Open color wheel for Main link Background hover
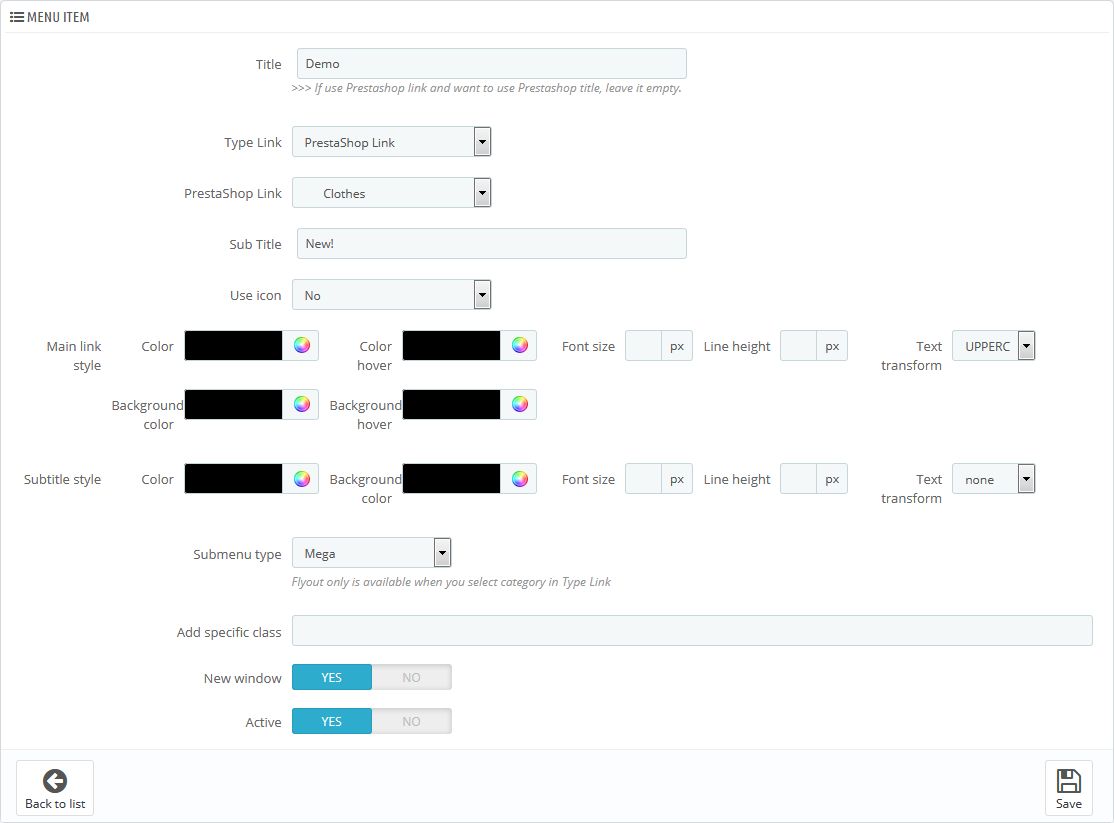The width and height of the screenshot is (1114, 823). [x=519, y=405]
